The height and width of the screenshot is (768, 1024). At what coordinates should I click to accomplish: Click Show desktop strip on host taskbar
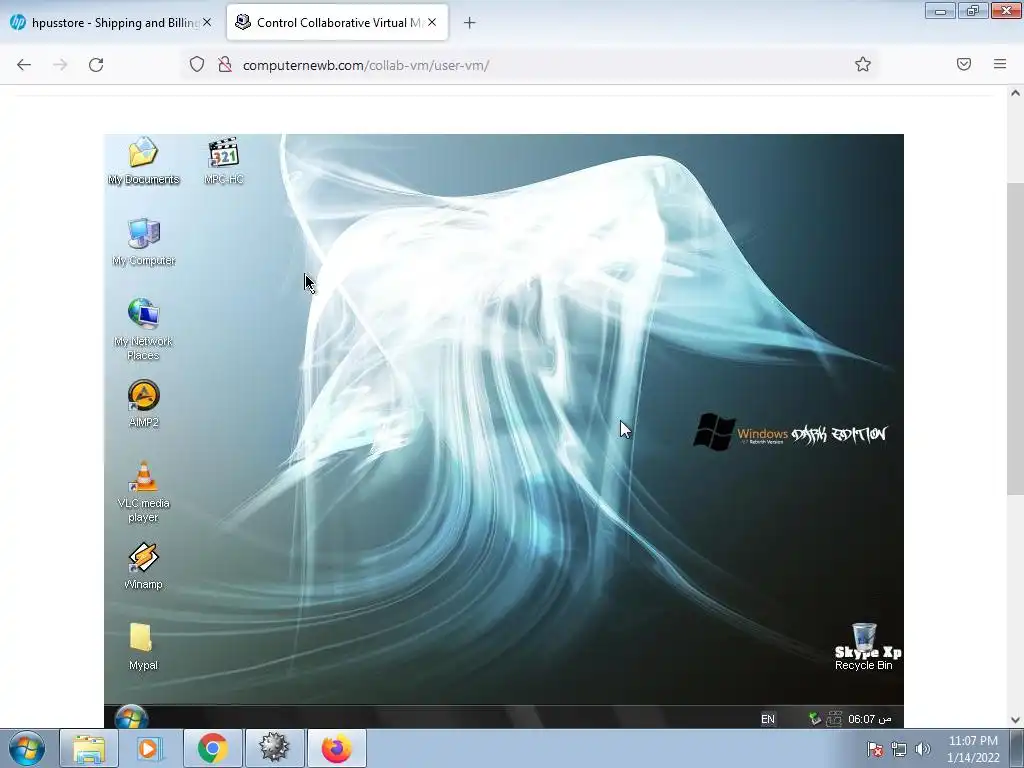(x=1017, y=748)
